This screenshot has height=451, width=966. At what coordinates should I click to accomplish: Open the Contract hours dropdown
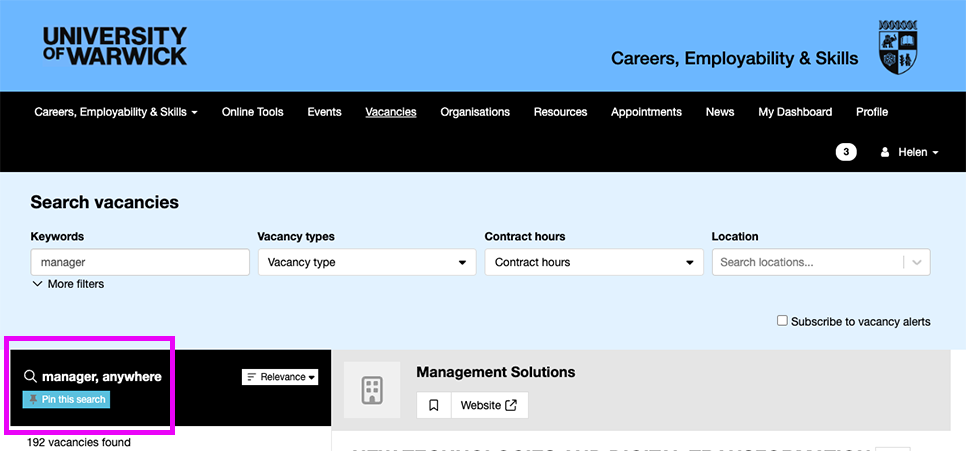pyautogui.click(x=594, y=262)
